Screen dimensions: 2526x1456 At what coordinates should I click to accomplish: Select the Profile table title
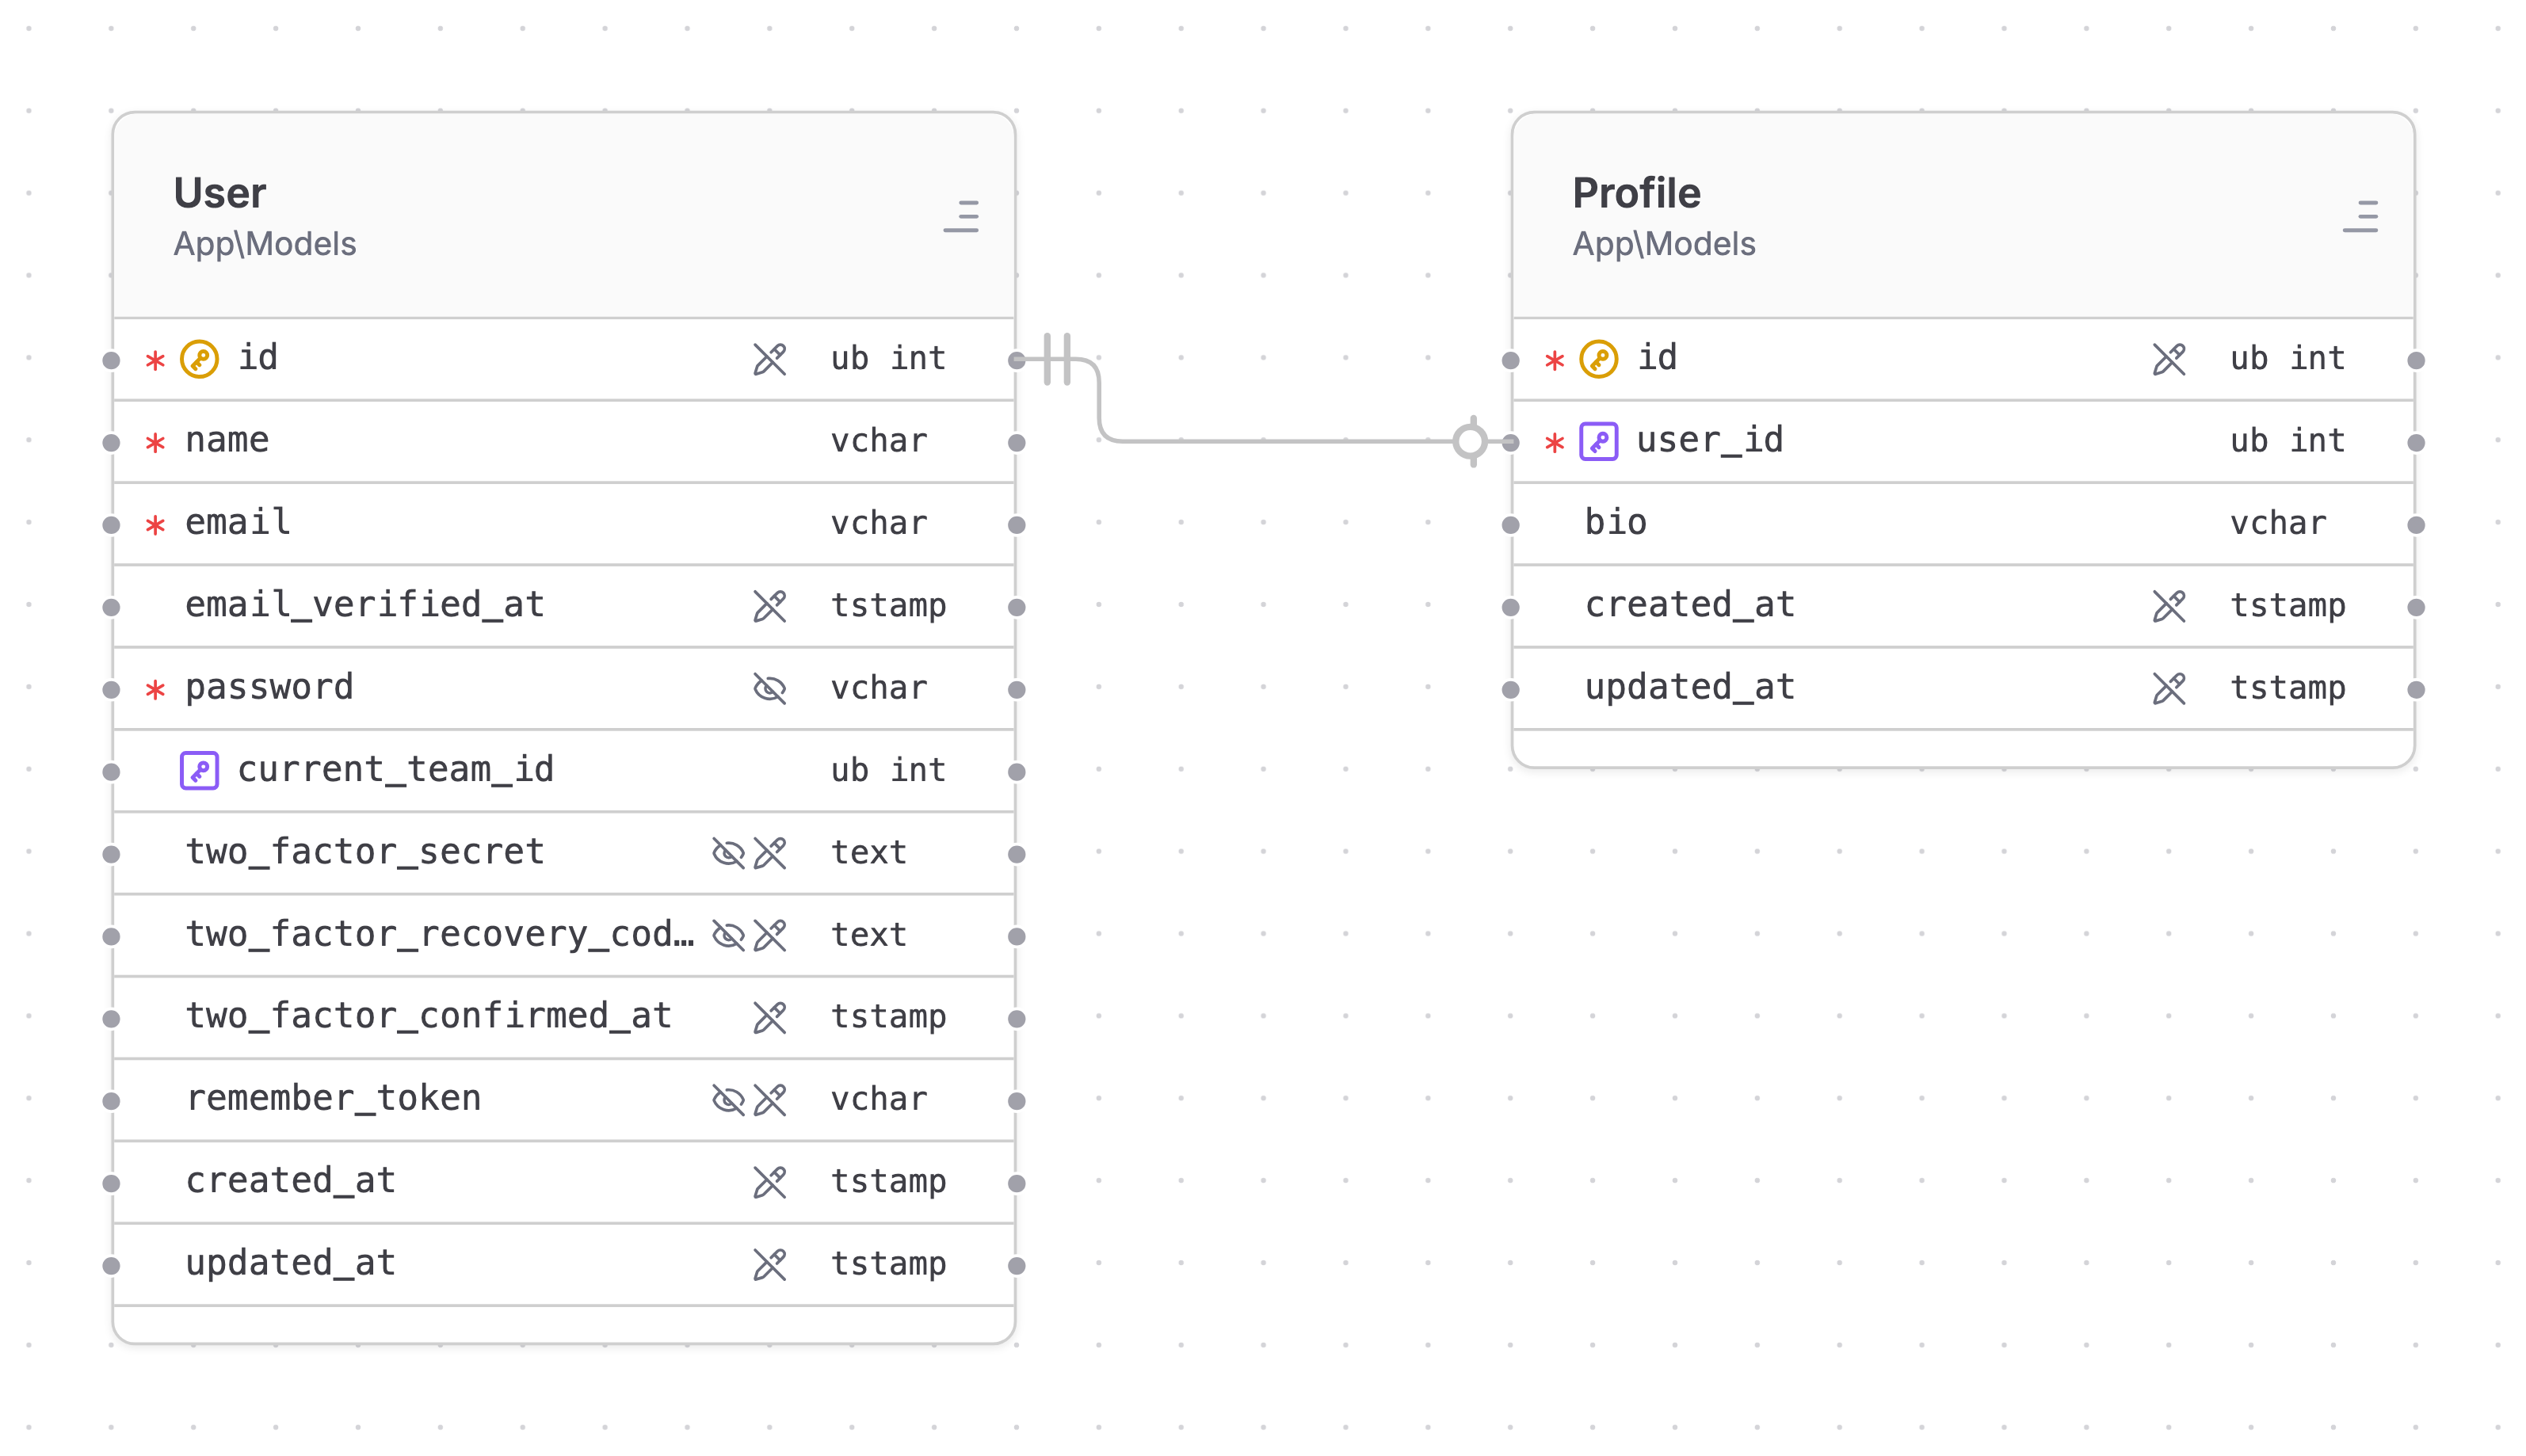click(1636, 193)
